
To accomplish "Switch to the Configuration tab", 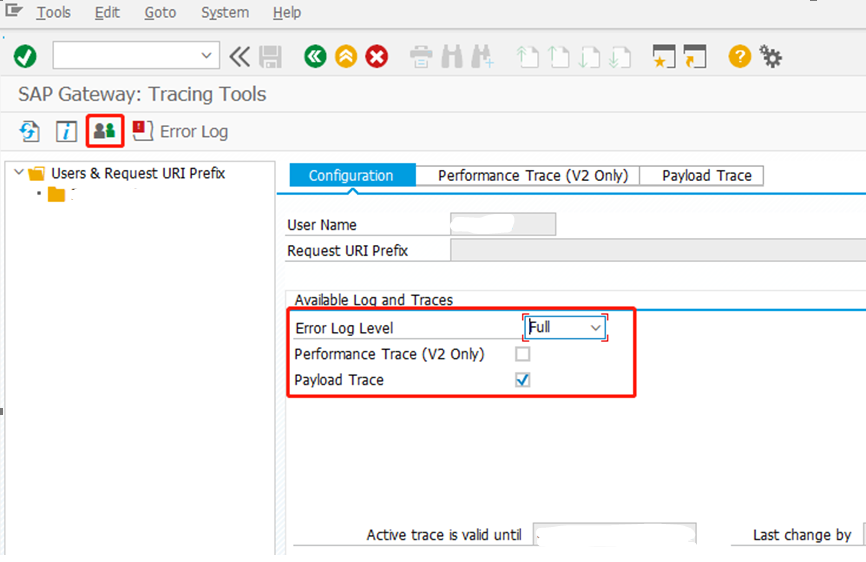I will coord(352,176).
